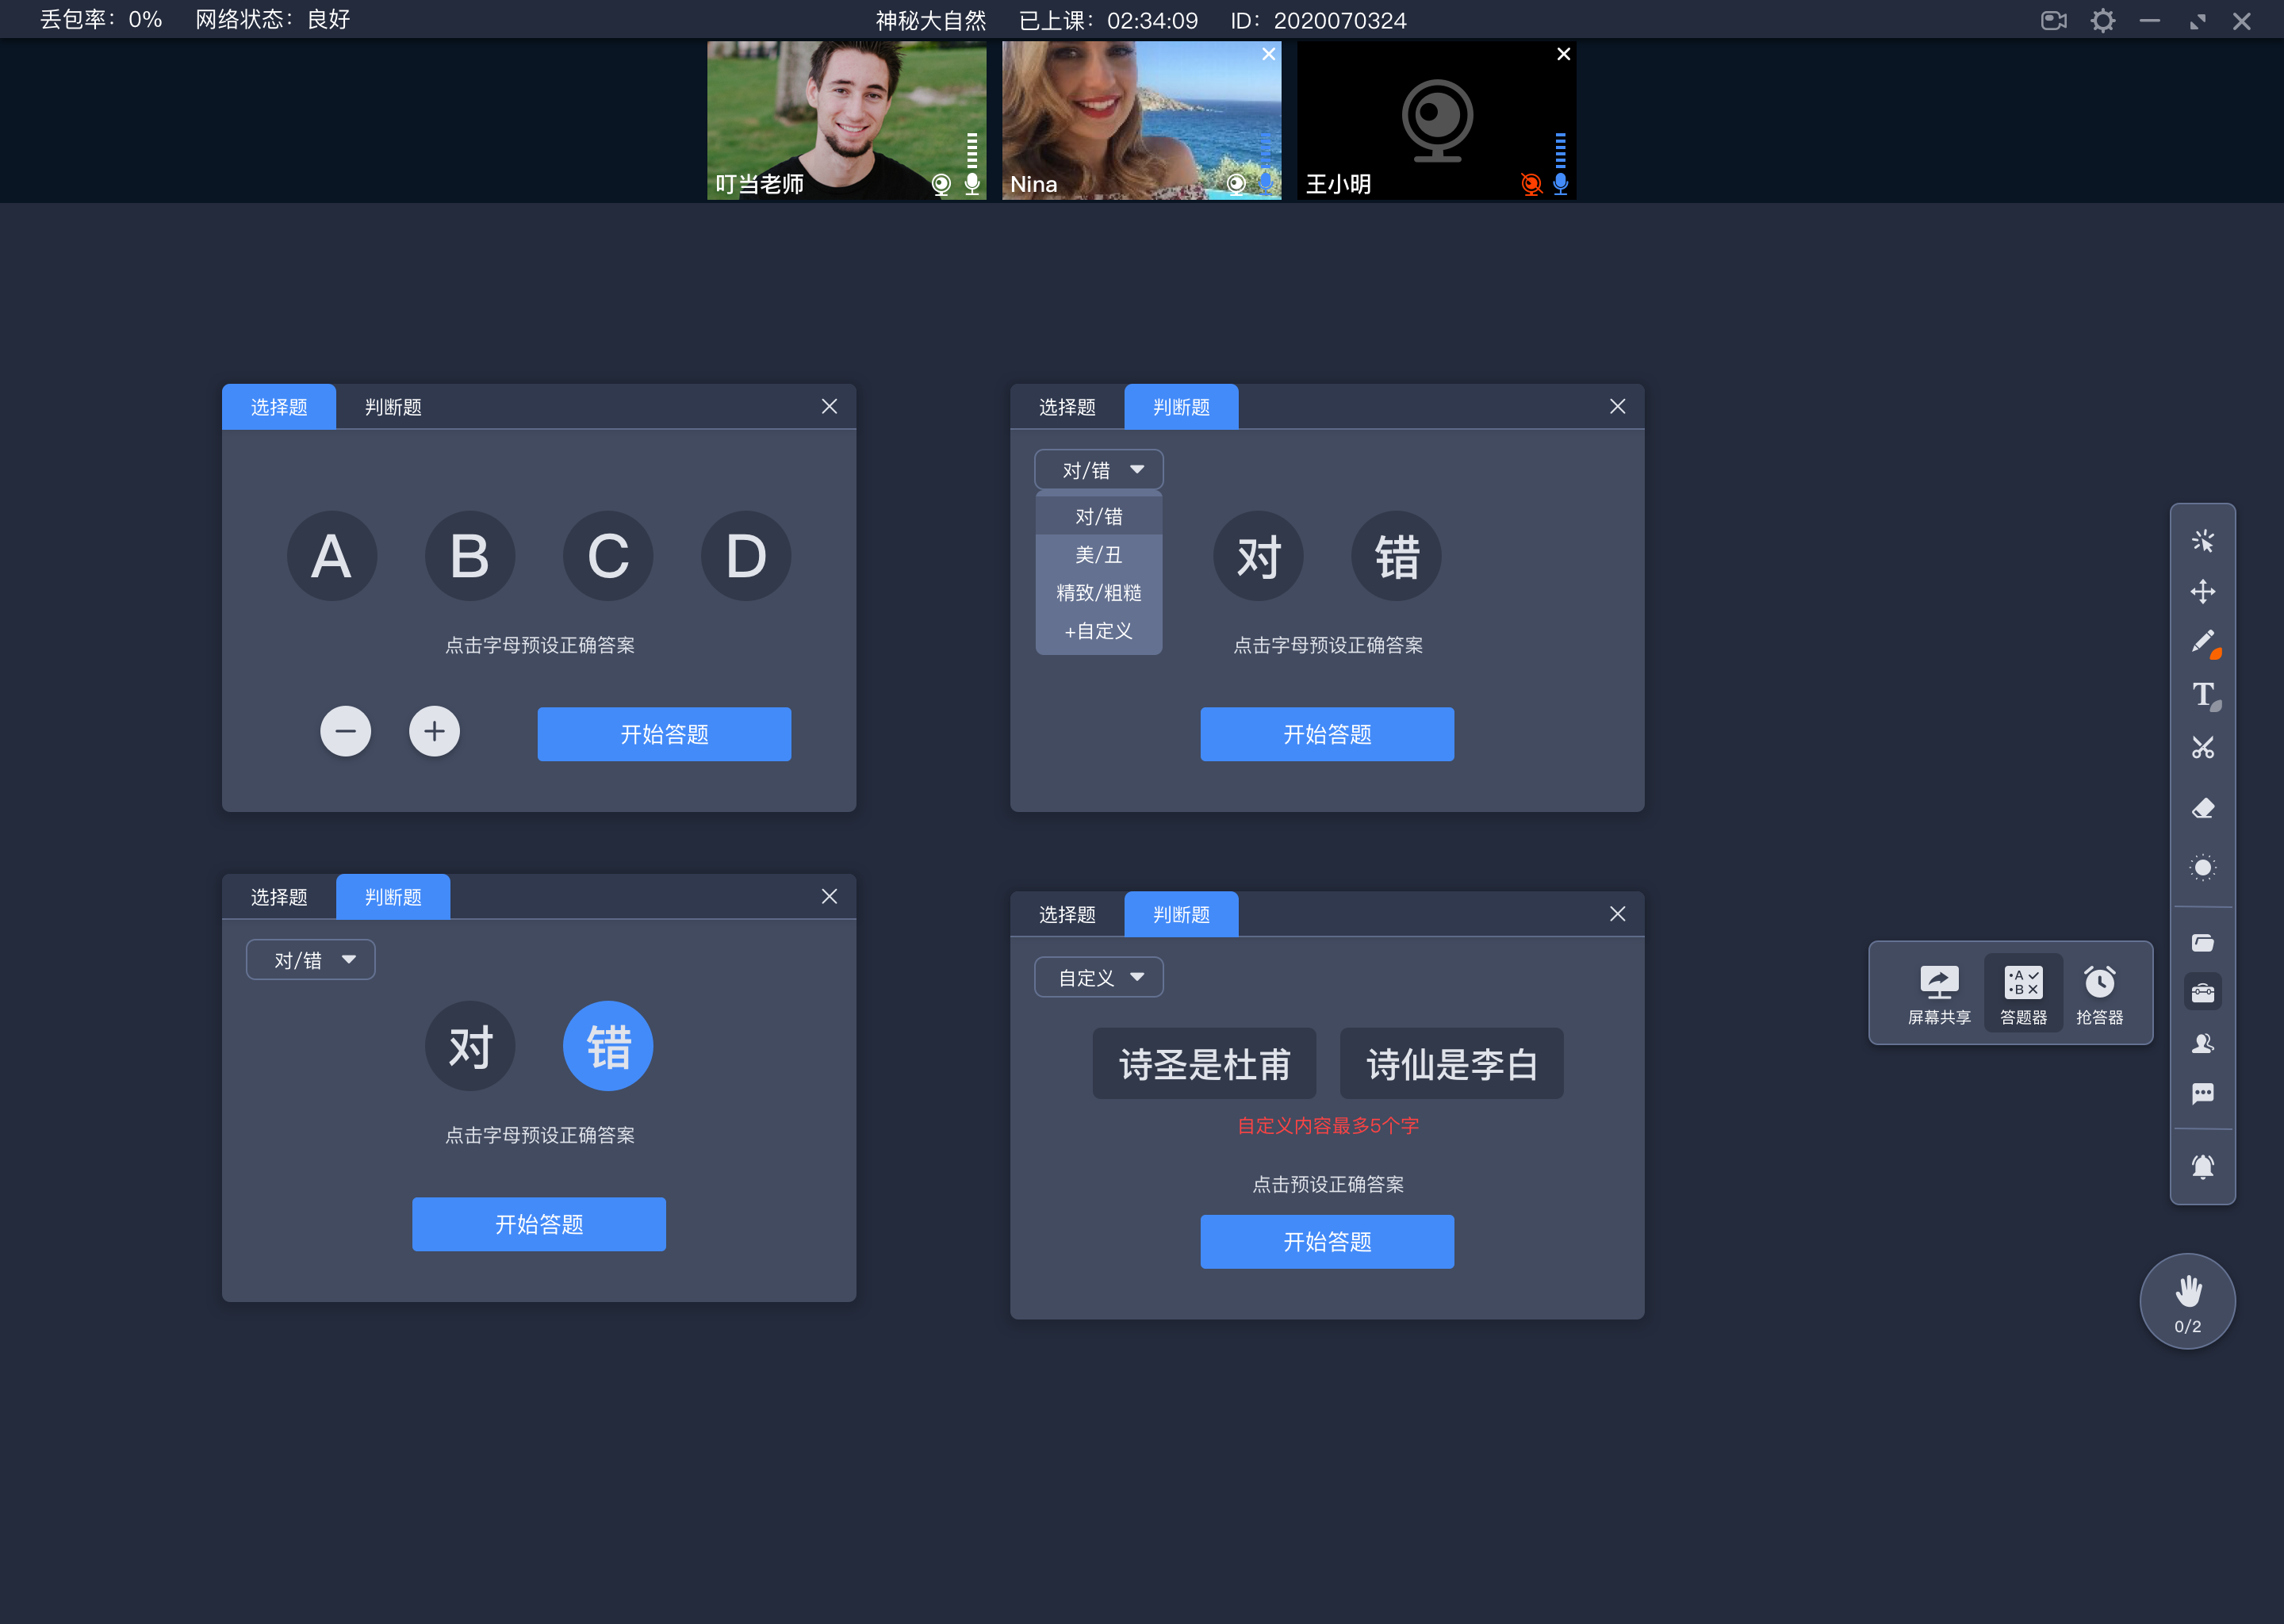Image resolution: width=2284 pixels, height=1624 pixels.
Task: Click plus button to add answer option
Action: coord(434,733)
